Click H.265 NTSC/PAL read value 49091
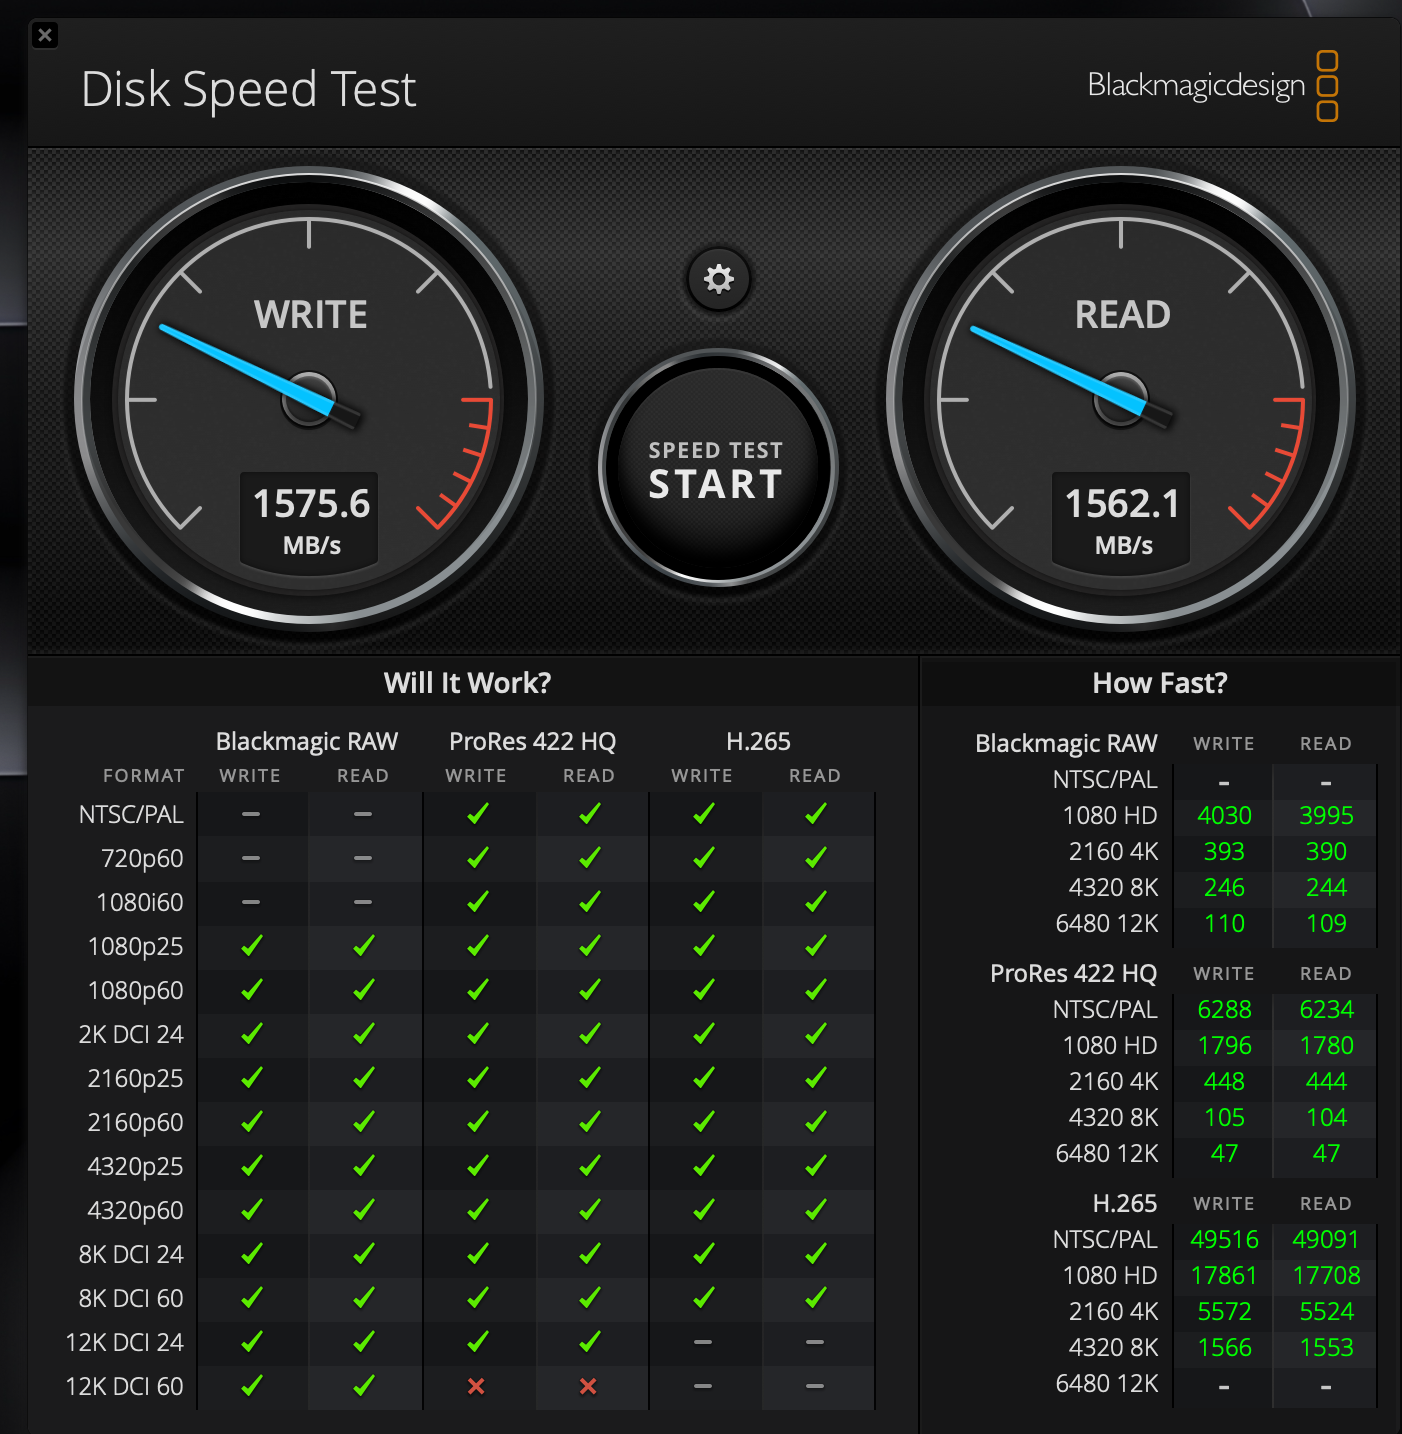The width and height of the screenshot is (1402, 1434). (x=1326, y=1239)
